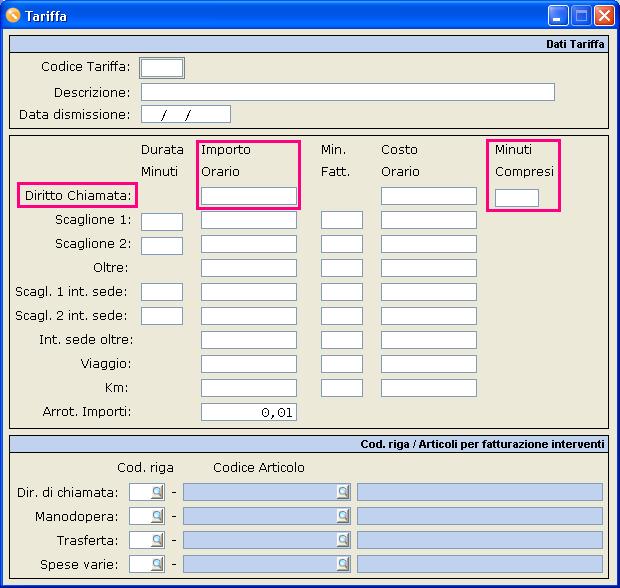Click Dir. di chiamata article description field
This screenshot has width=620, height=588.
point(480,492)
